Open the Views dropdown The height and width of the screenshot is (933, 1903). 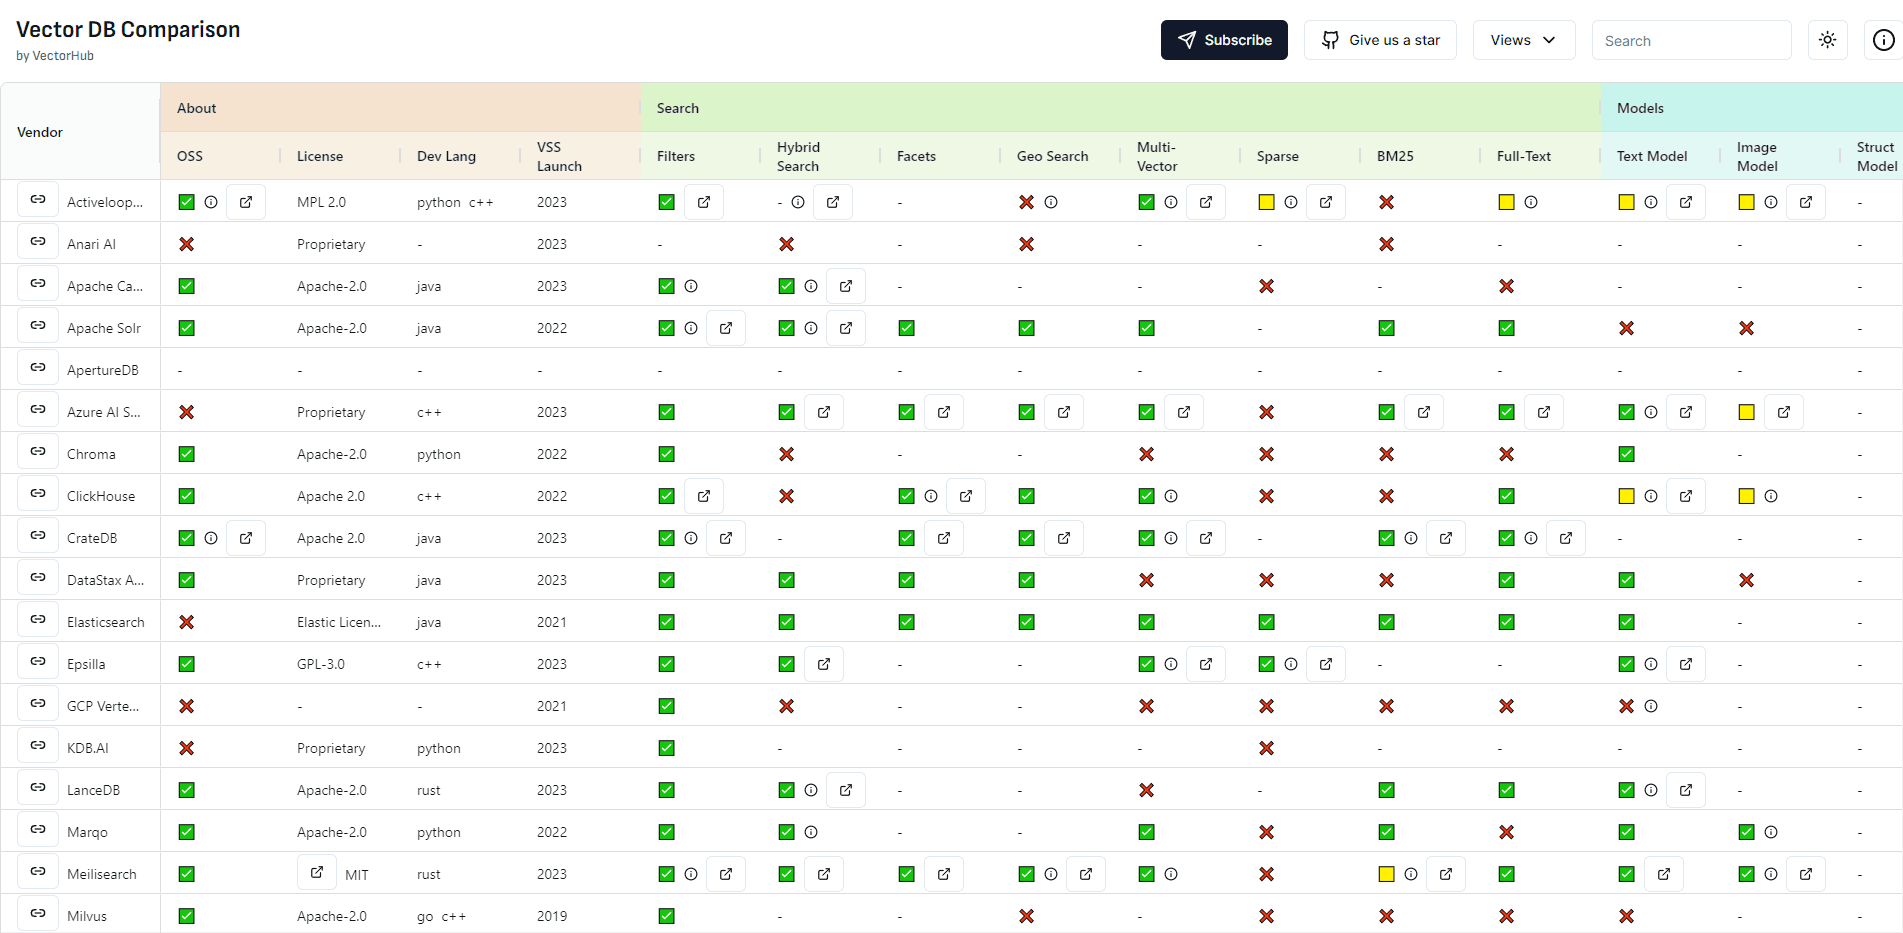pyautogui.click(x=1523, y=40)
